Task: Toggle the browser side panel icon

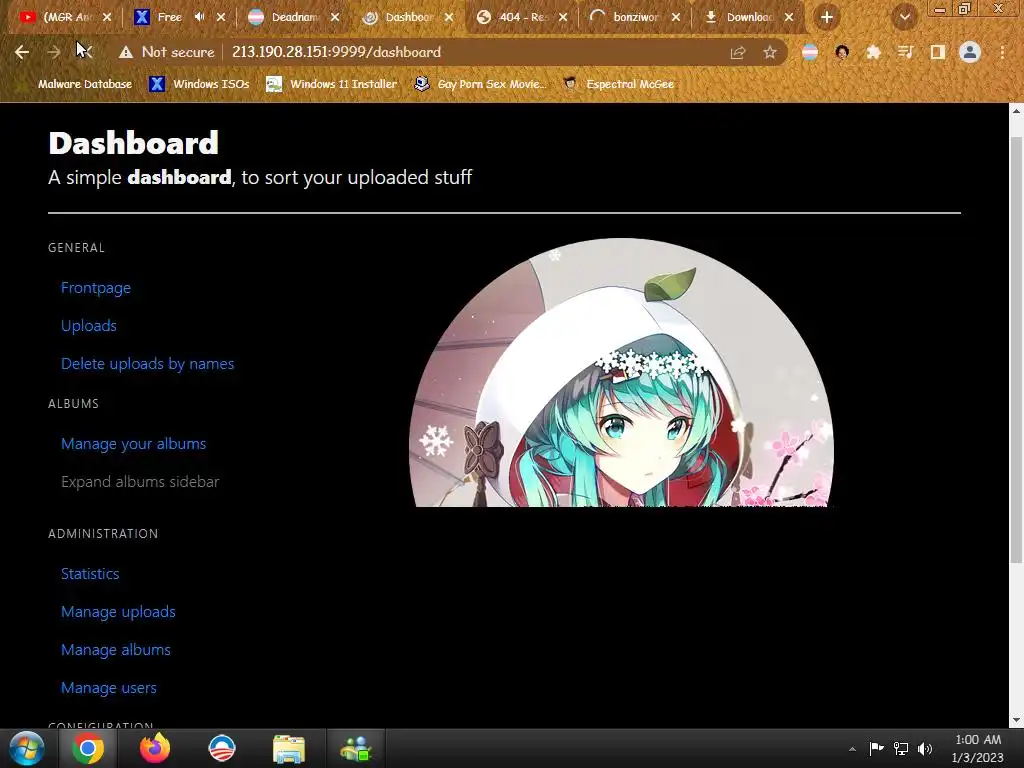Action: click(938, 52)
